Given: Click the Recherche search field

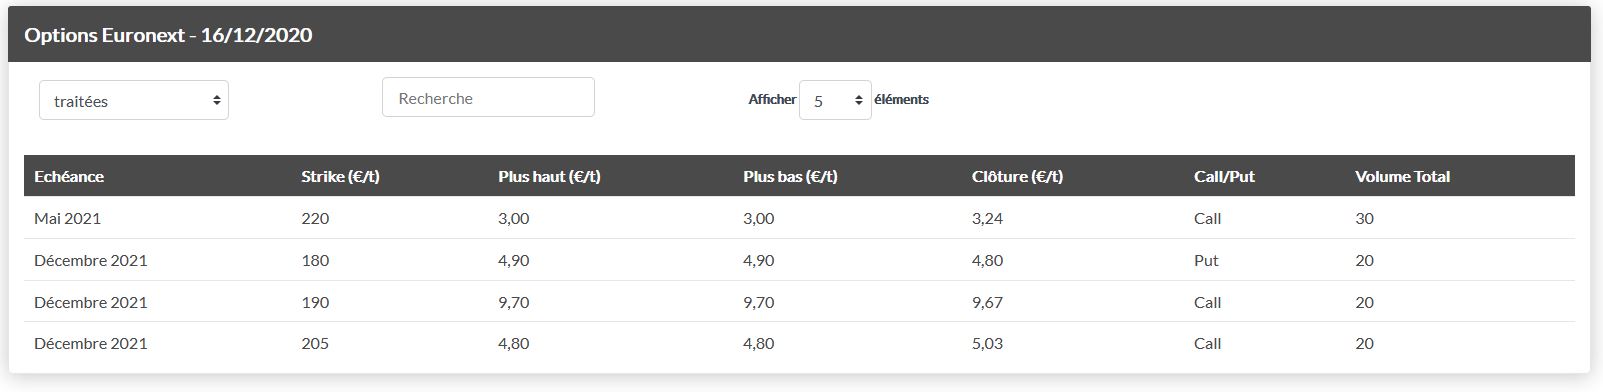Looking at the screenshot, I should pos(488,97).
